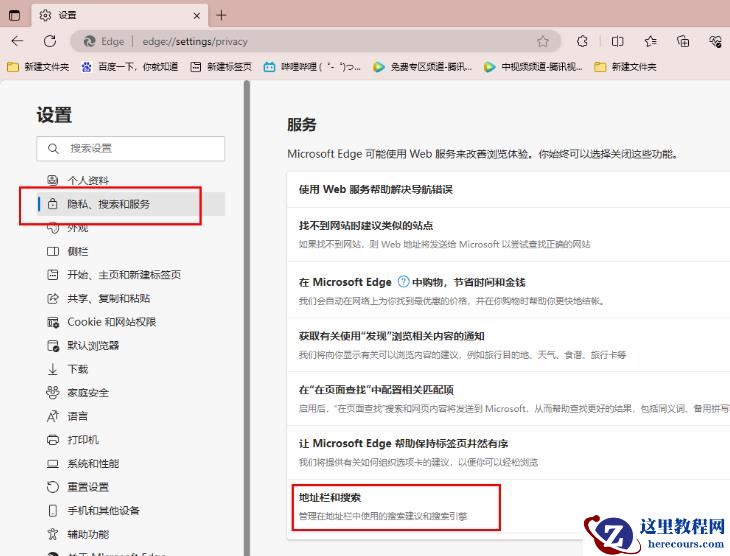Open 开始、主页和新建标签页 section
Image resolution: width=730 pixels, height=556 pixels.
(x=131, y=275)
